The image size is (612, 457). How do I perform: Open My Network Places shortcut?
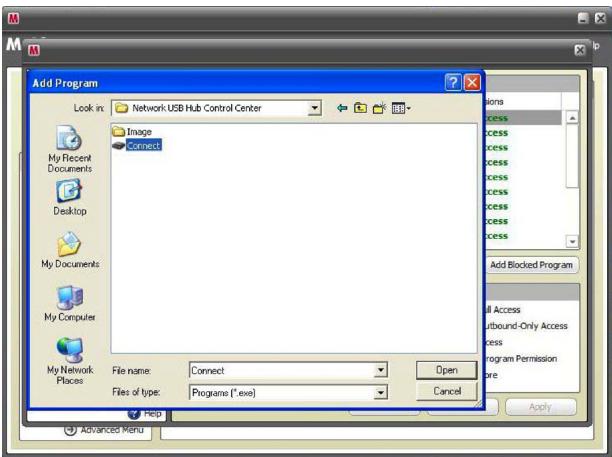click(x=70, y=361)
